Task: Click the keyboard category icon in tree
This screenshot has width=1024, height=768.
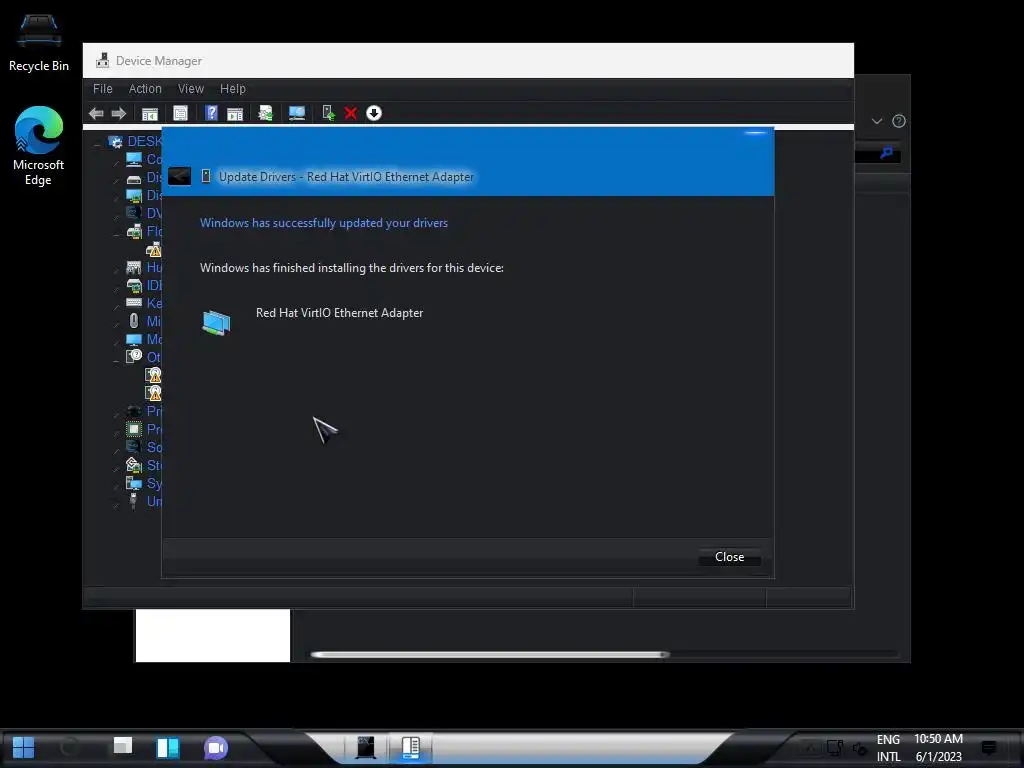Action: 134,303
